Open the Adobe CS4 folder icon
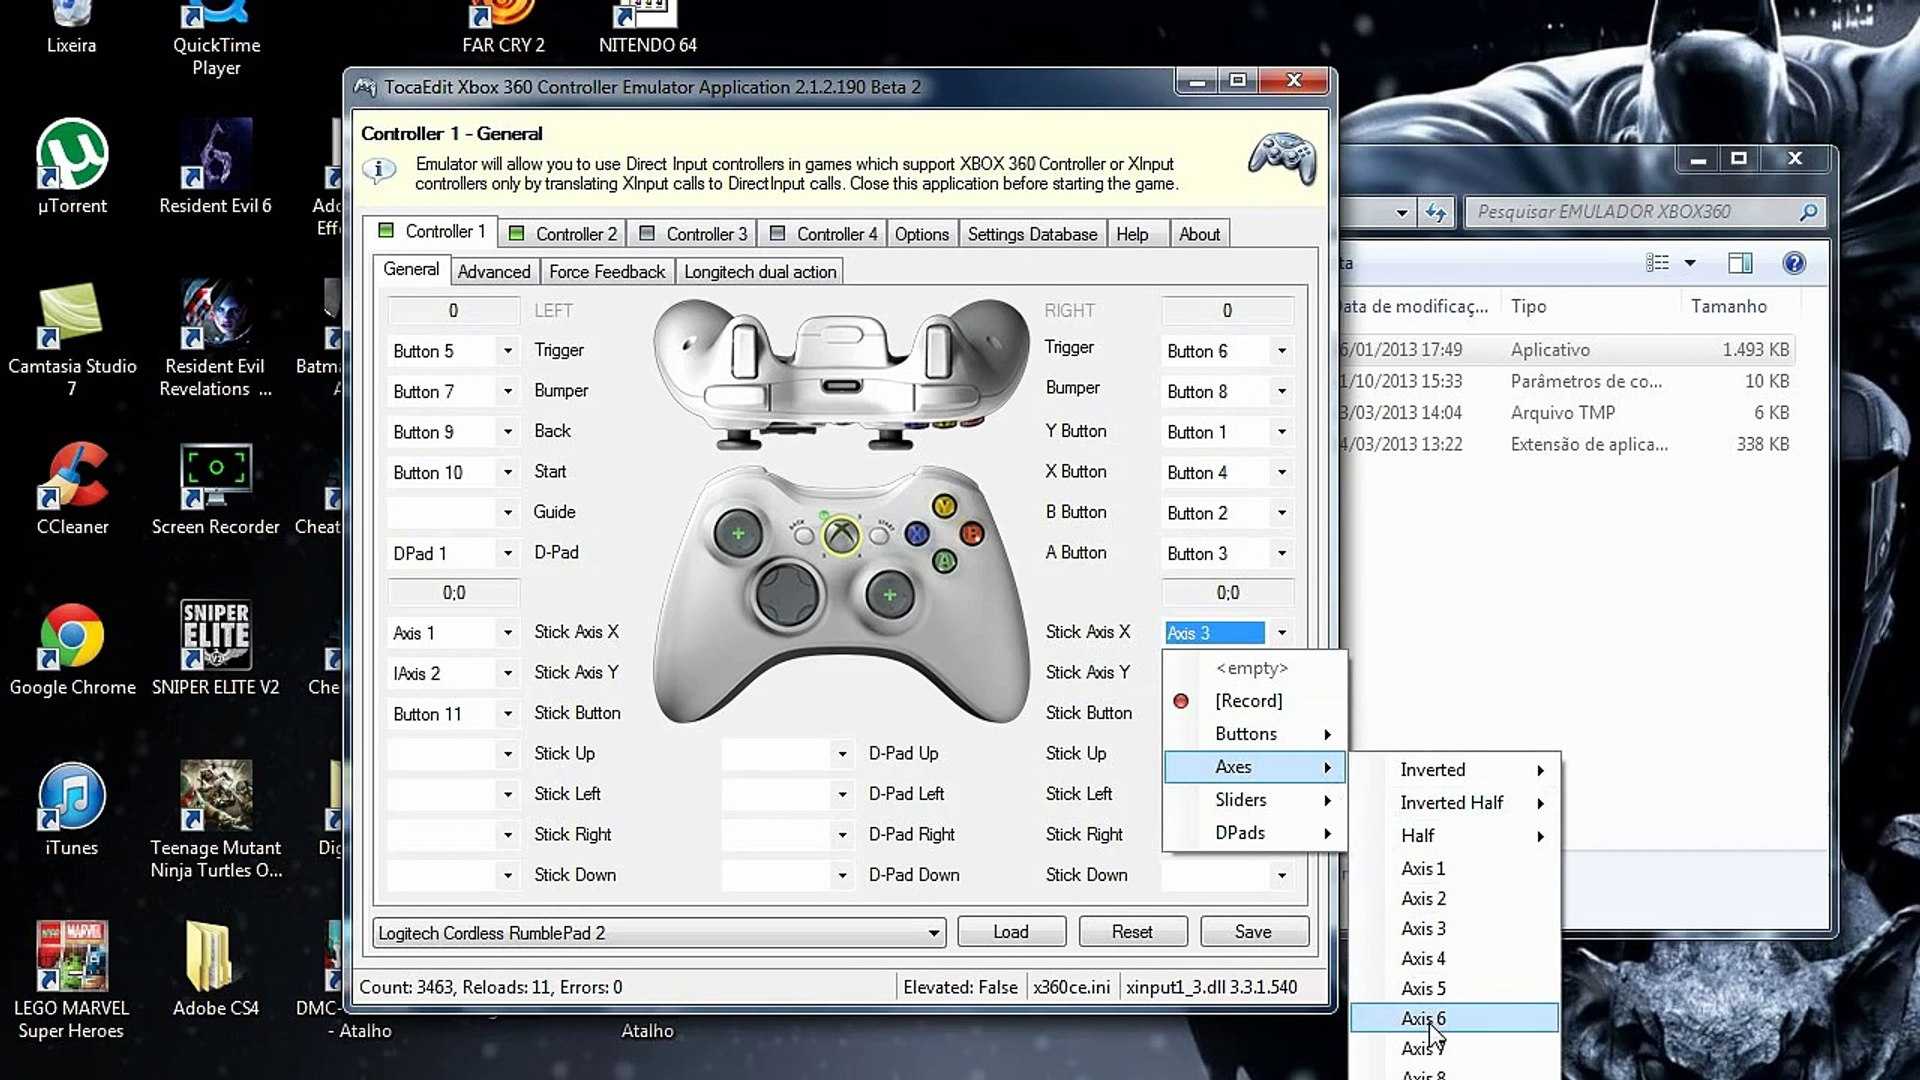Screen dimensions: 1920x1080 point(215,968)
